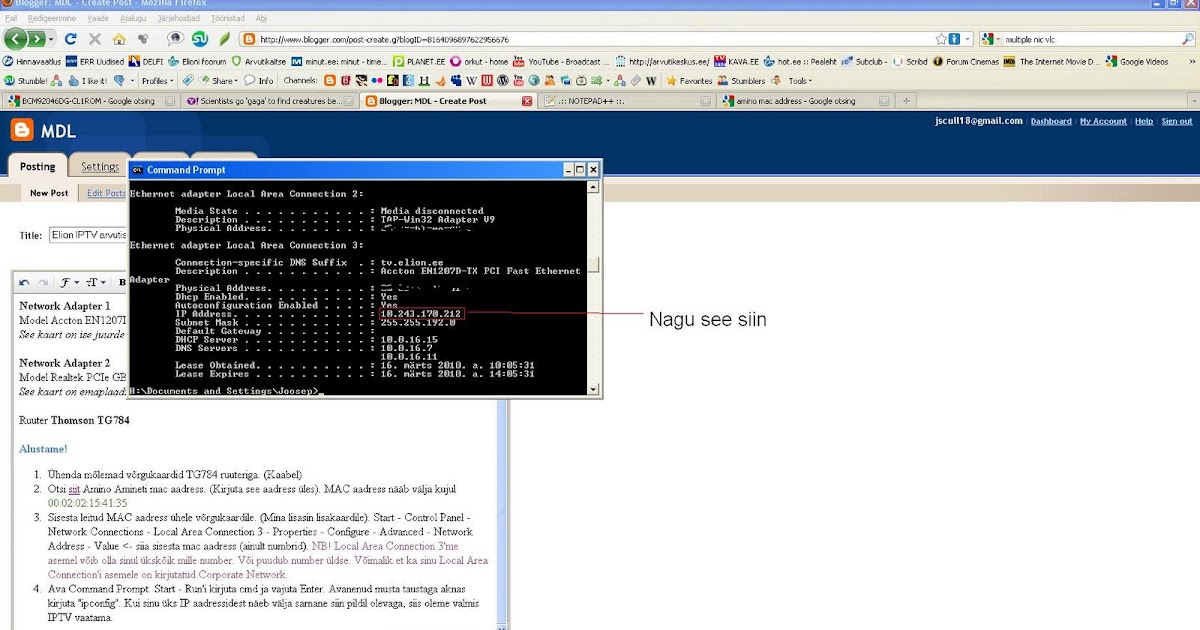The image size is (1200, 630).
Task: Open the Dashboard link
Action: tap(1051, 121)
